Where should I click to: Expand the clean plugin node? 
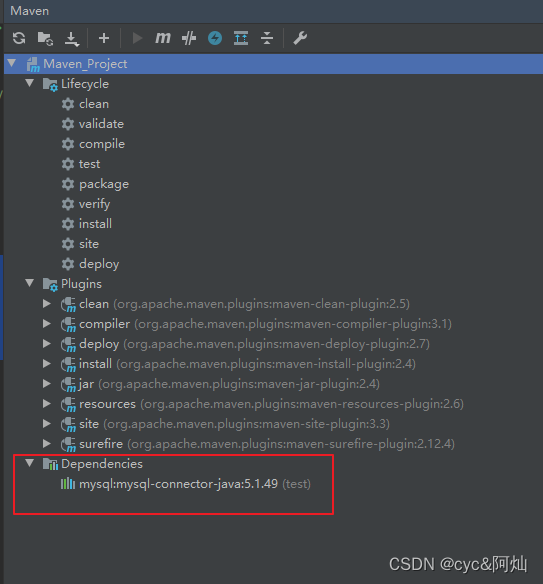(x=47, y=304)
